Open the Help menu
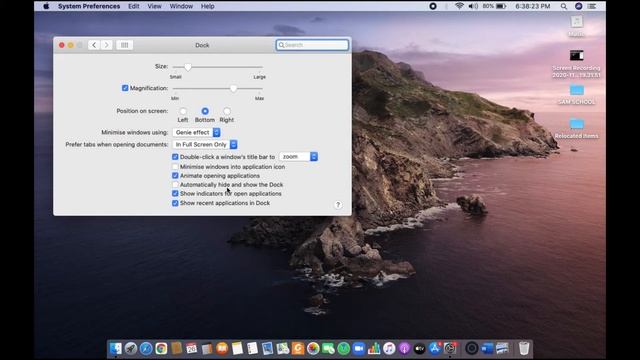Viewport: 640px width, 360px height. [207, 6]
